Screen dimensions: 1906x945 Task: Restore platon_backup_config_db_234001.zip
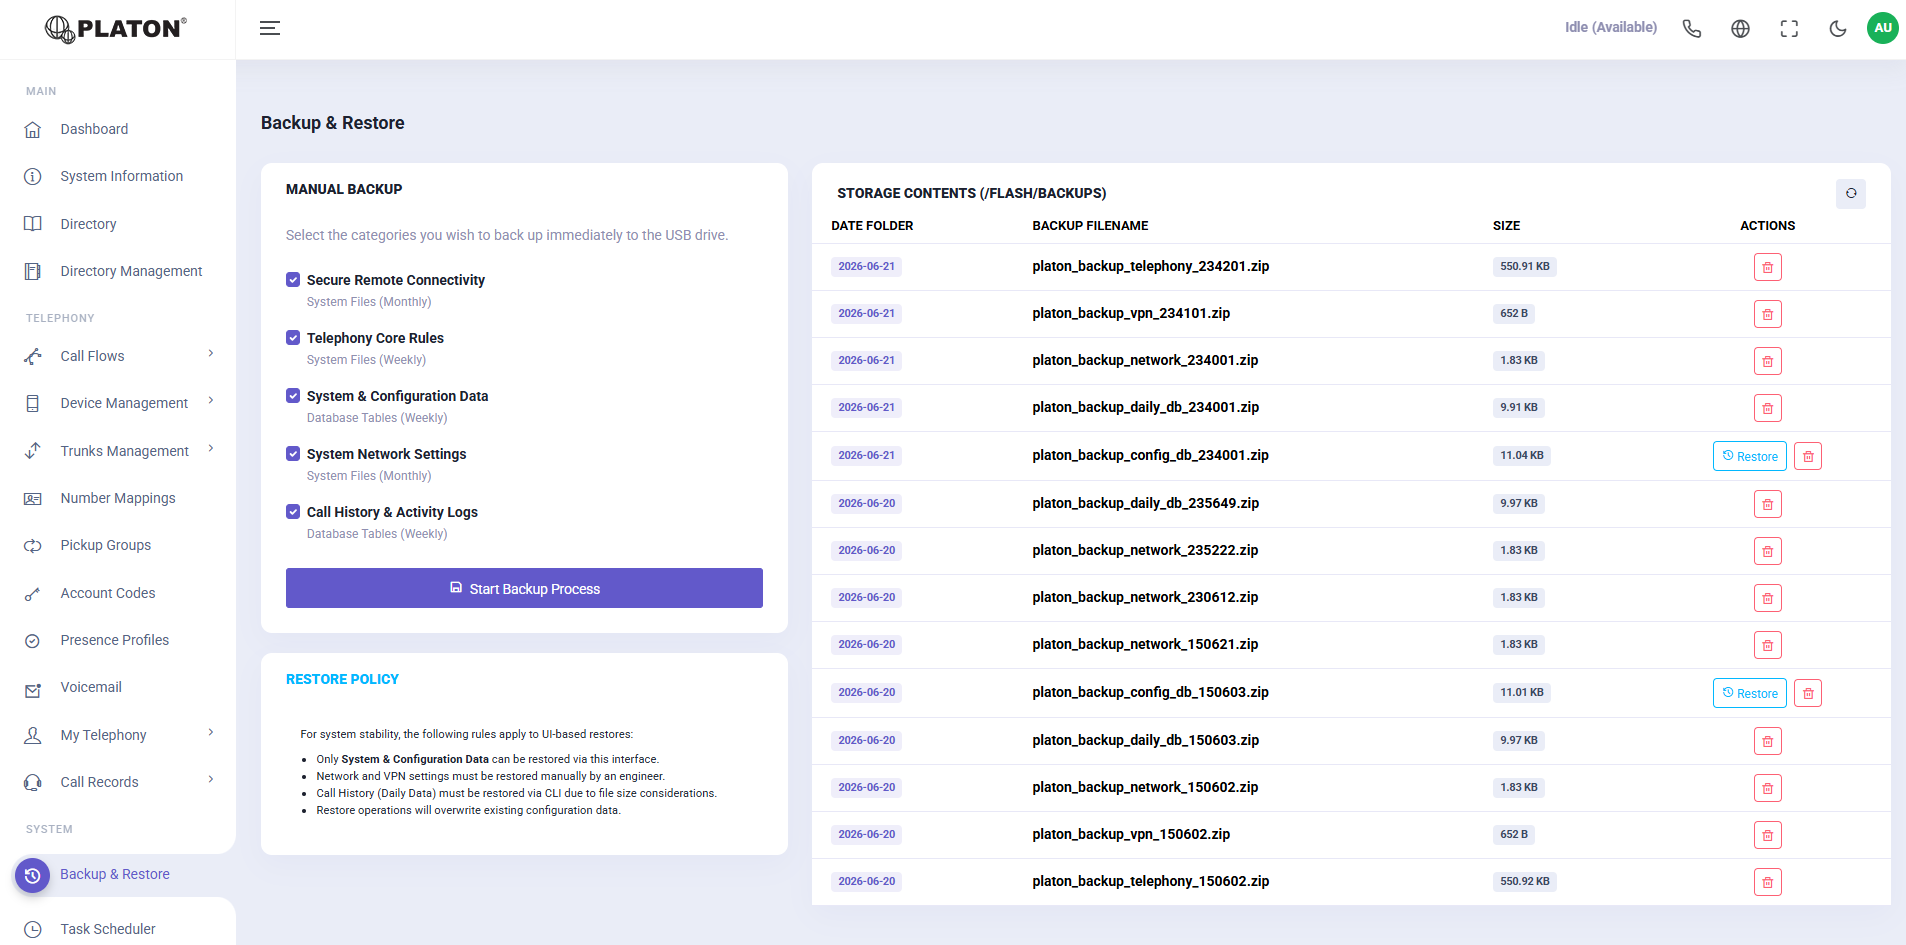tap(1750, 456)
